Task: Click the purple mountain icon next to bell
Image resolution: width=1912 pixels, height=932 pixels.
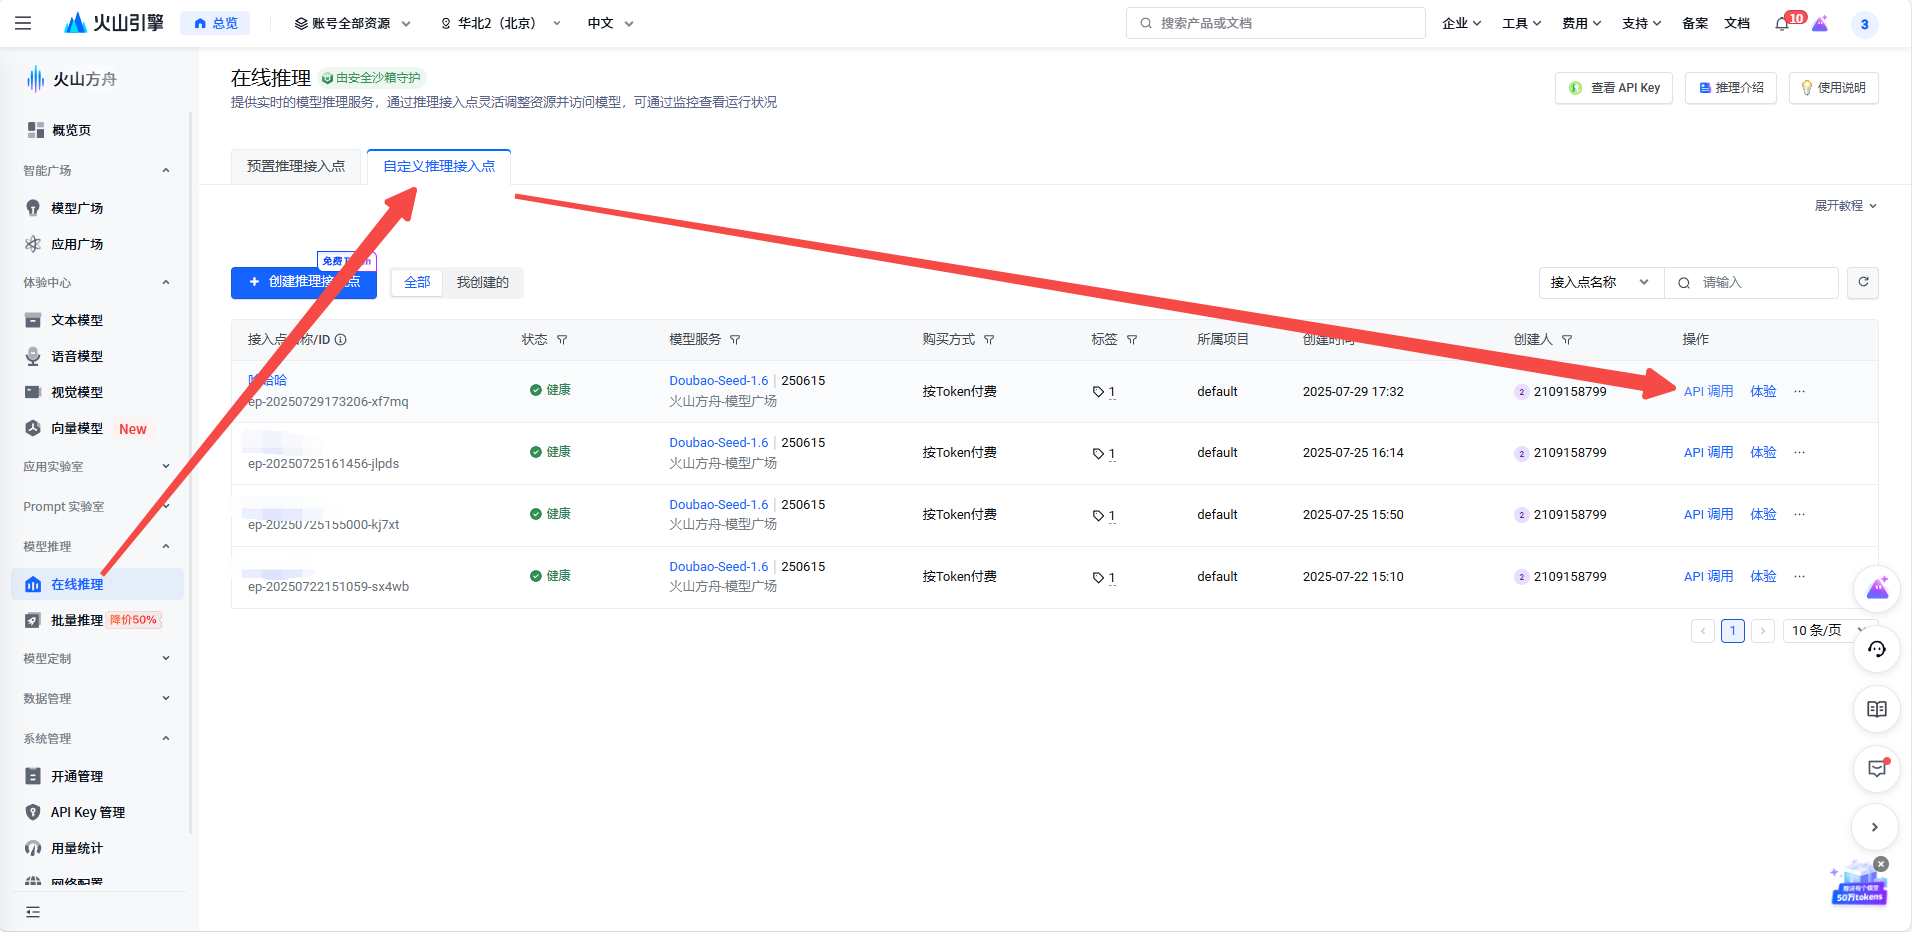Action: point(1820,24)
